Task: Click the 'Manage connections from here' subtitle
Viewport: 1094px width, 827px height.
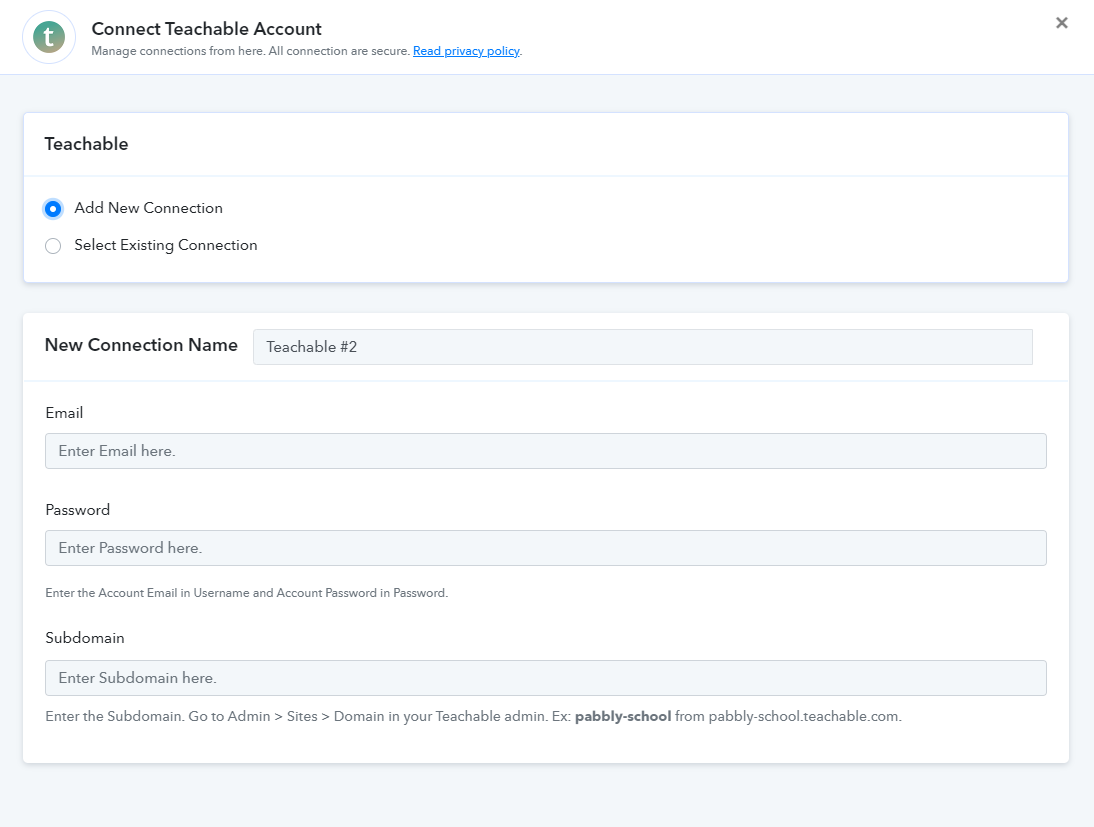Action: click(x=178, y=51)
